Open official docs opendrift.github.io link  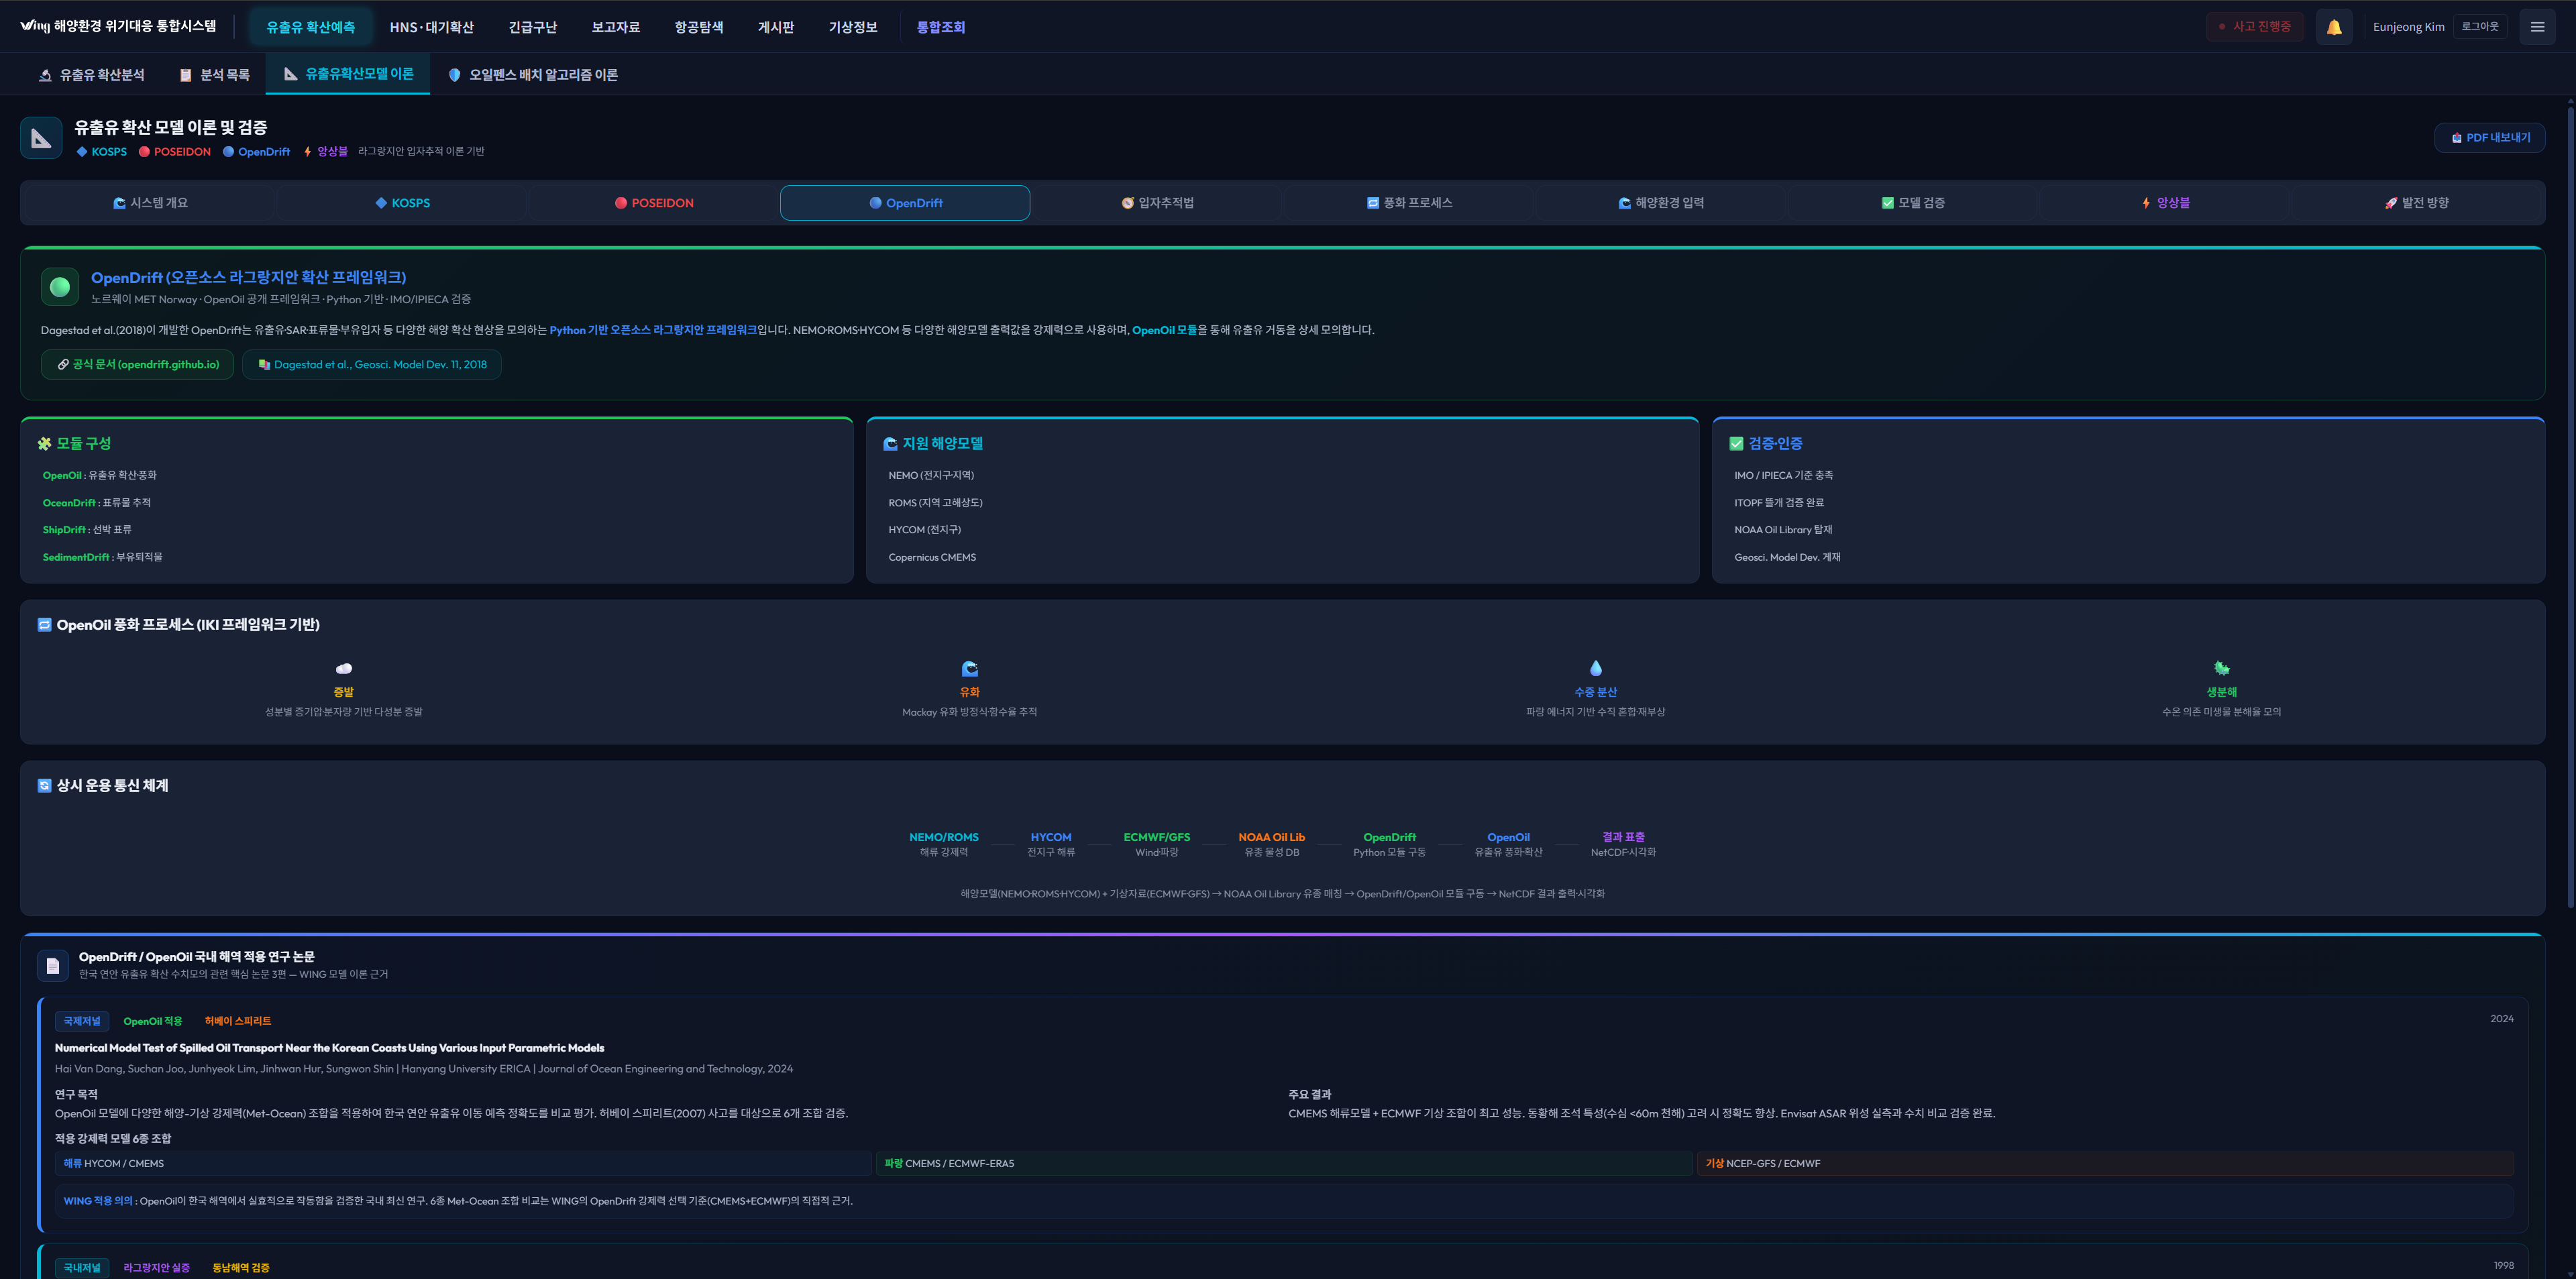click(x=137, y=365)
